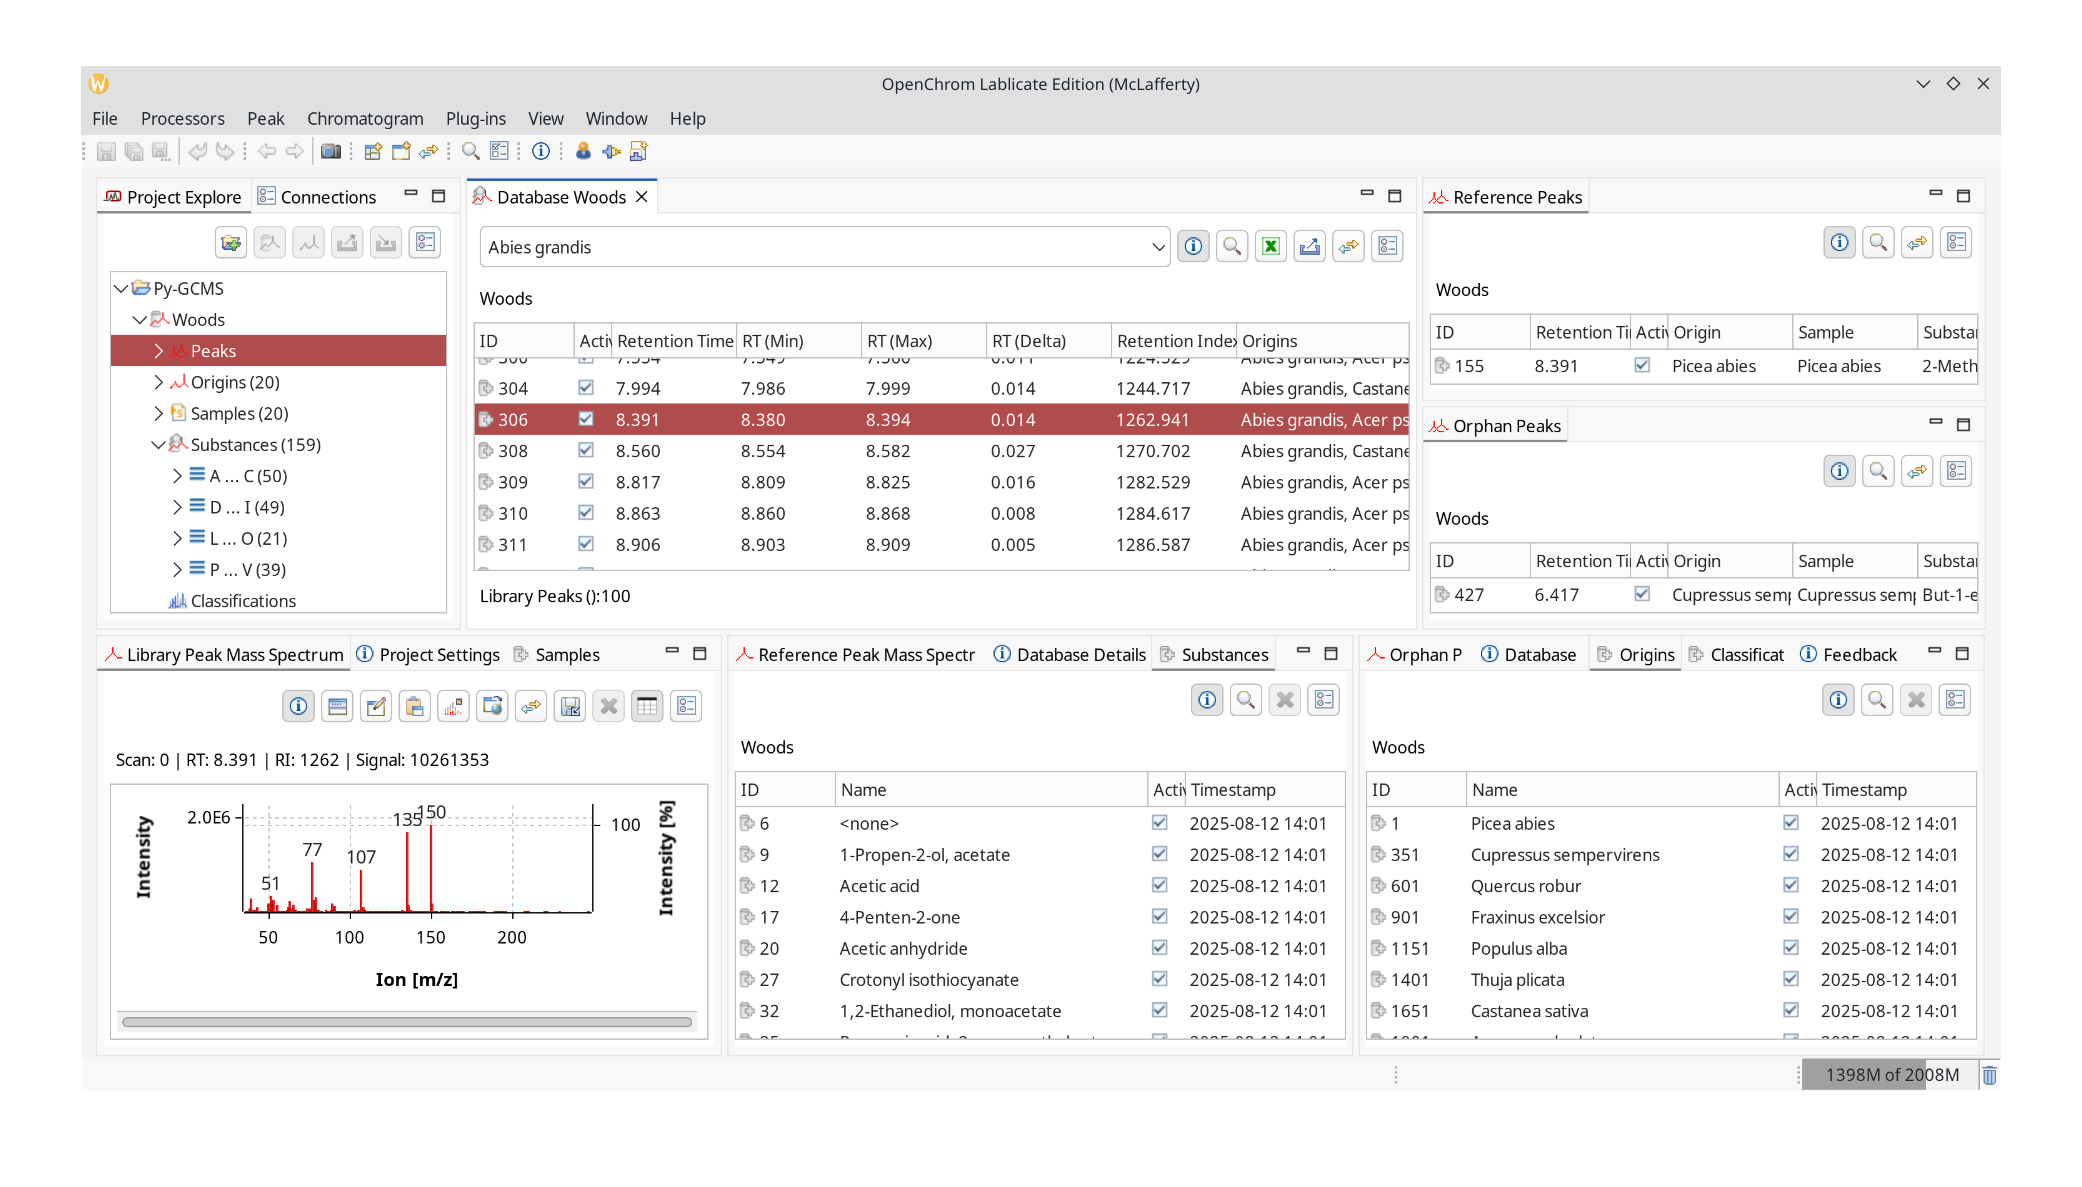2082x1187 pixels.
Task: Click Timestamp column header in Substances table
Action: [1265, 790]
